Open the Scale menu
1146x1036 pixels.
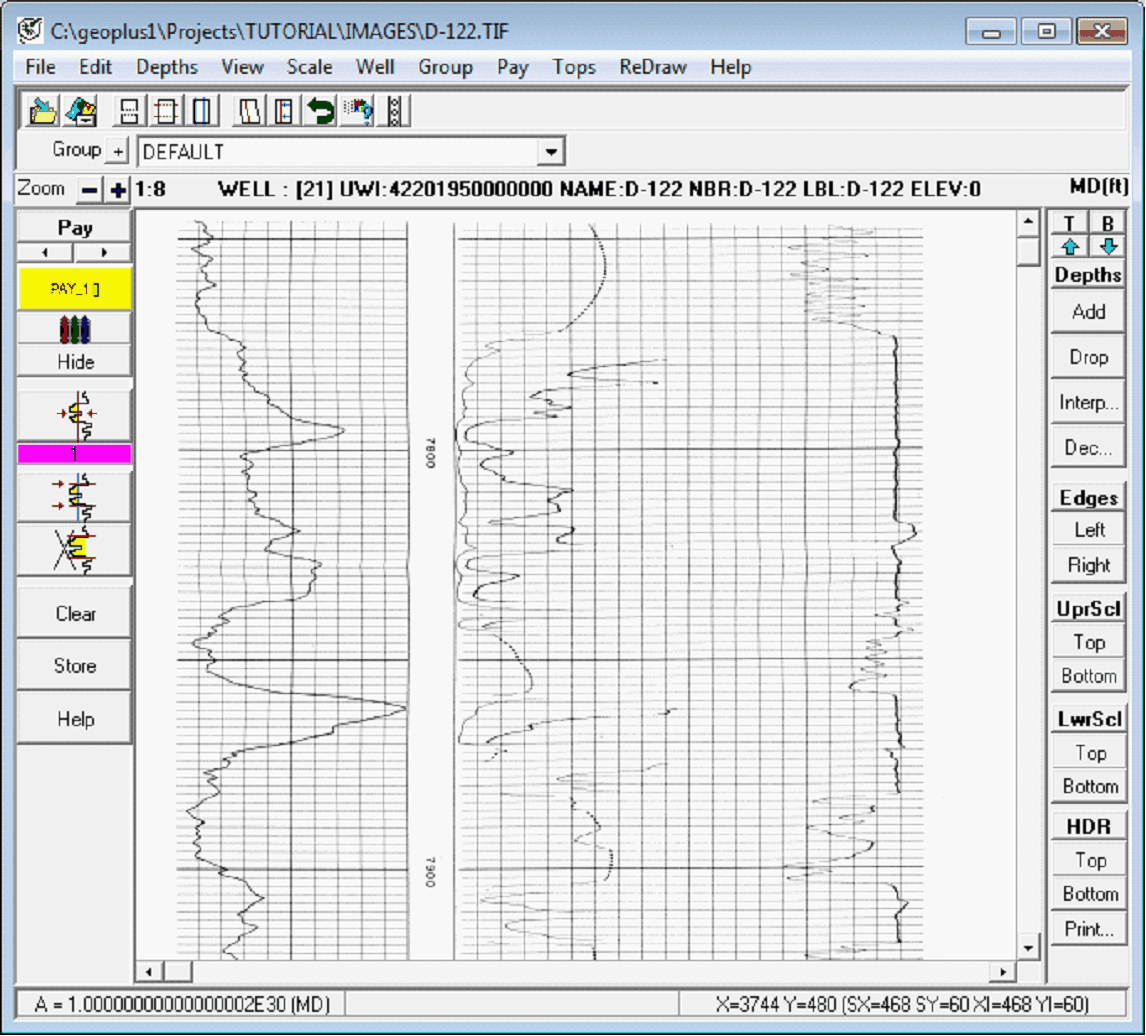[x=309, y=67]
